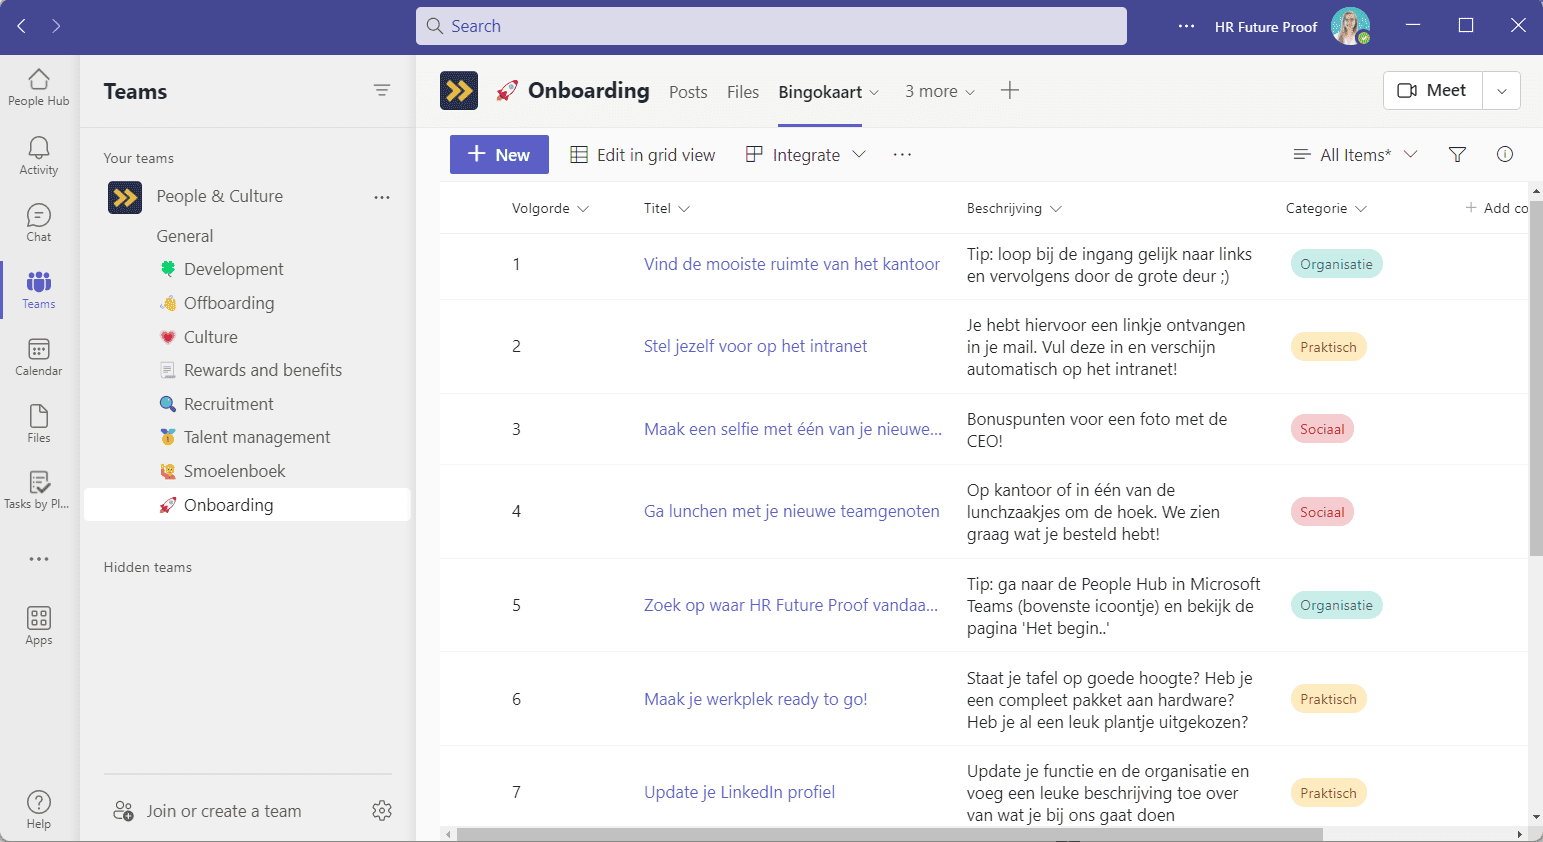Switch to the Files tab

742,92
